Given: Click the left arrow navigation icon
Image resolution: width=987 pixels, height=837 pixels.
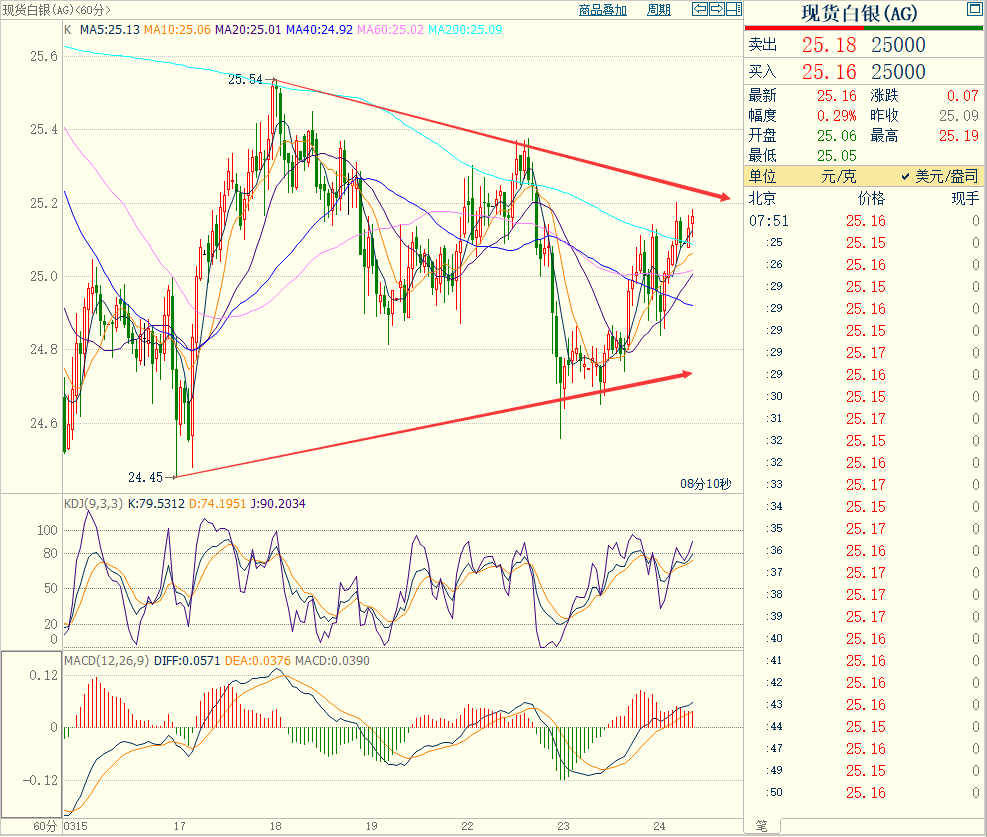Looking at the screenshot, I should coord(701,9).
